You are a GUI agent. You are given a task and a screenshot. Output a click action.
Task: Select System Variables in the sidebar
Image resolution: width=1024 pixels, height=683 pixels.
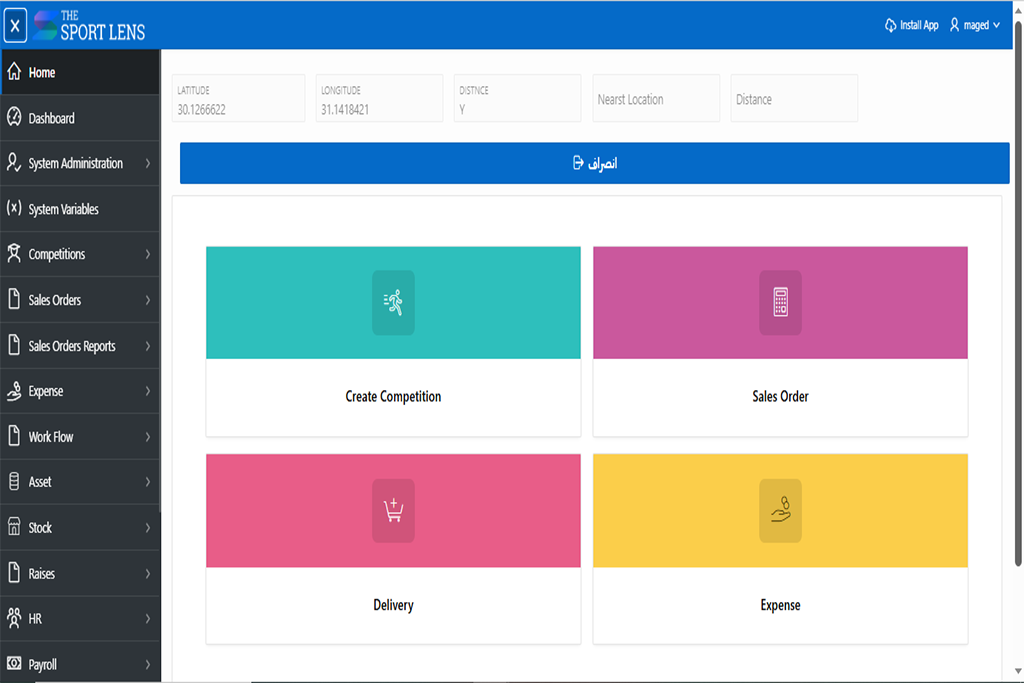coord(63,209)
